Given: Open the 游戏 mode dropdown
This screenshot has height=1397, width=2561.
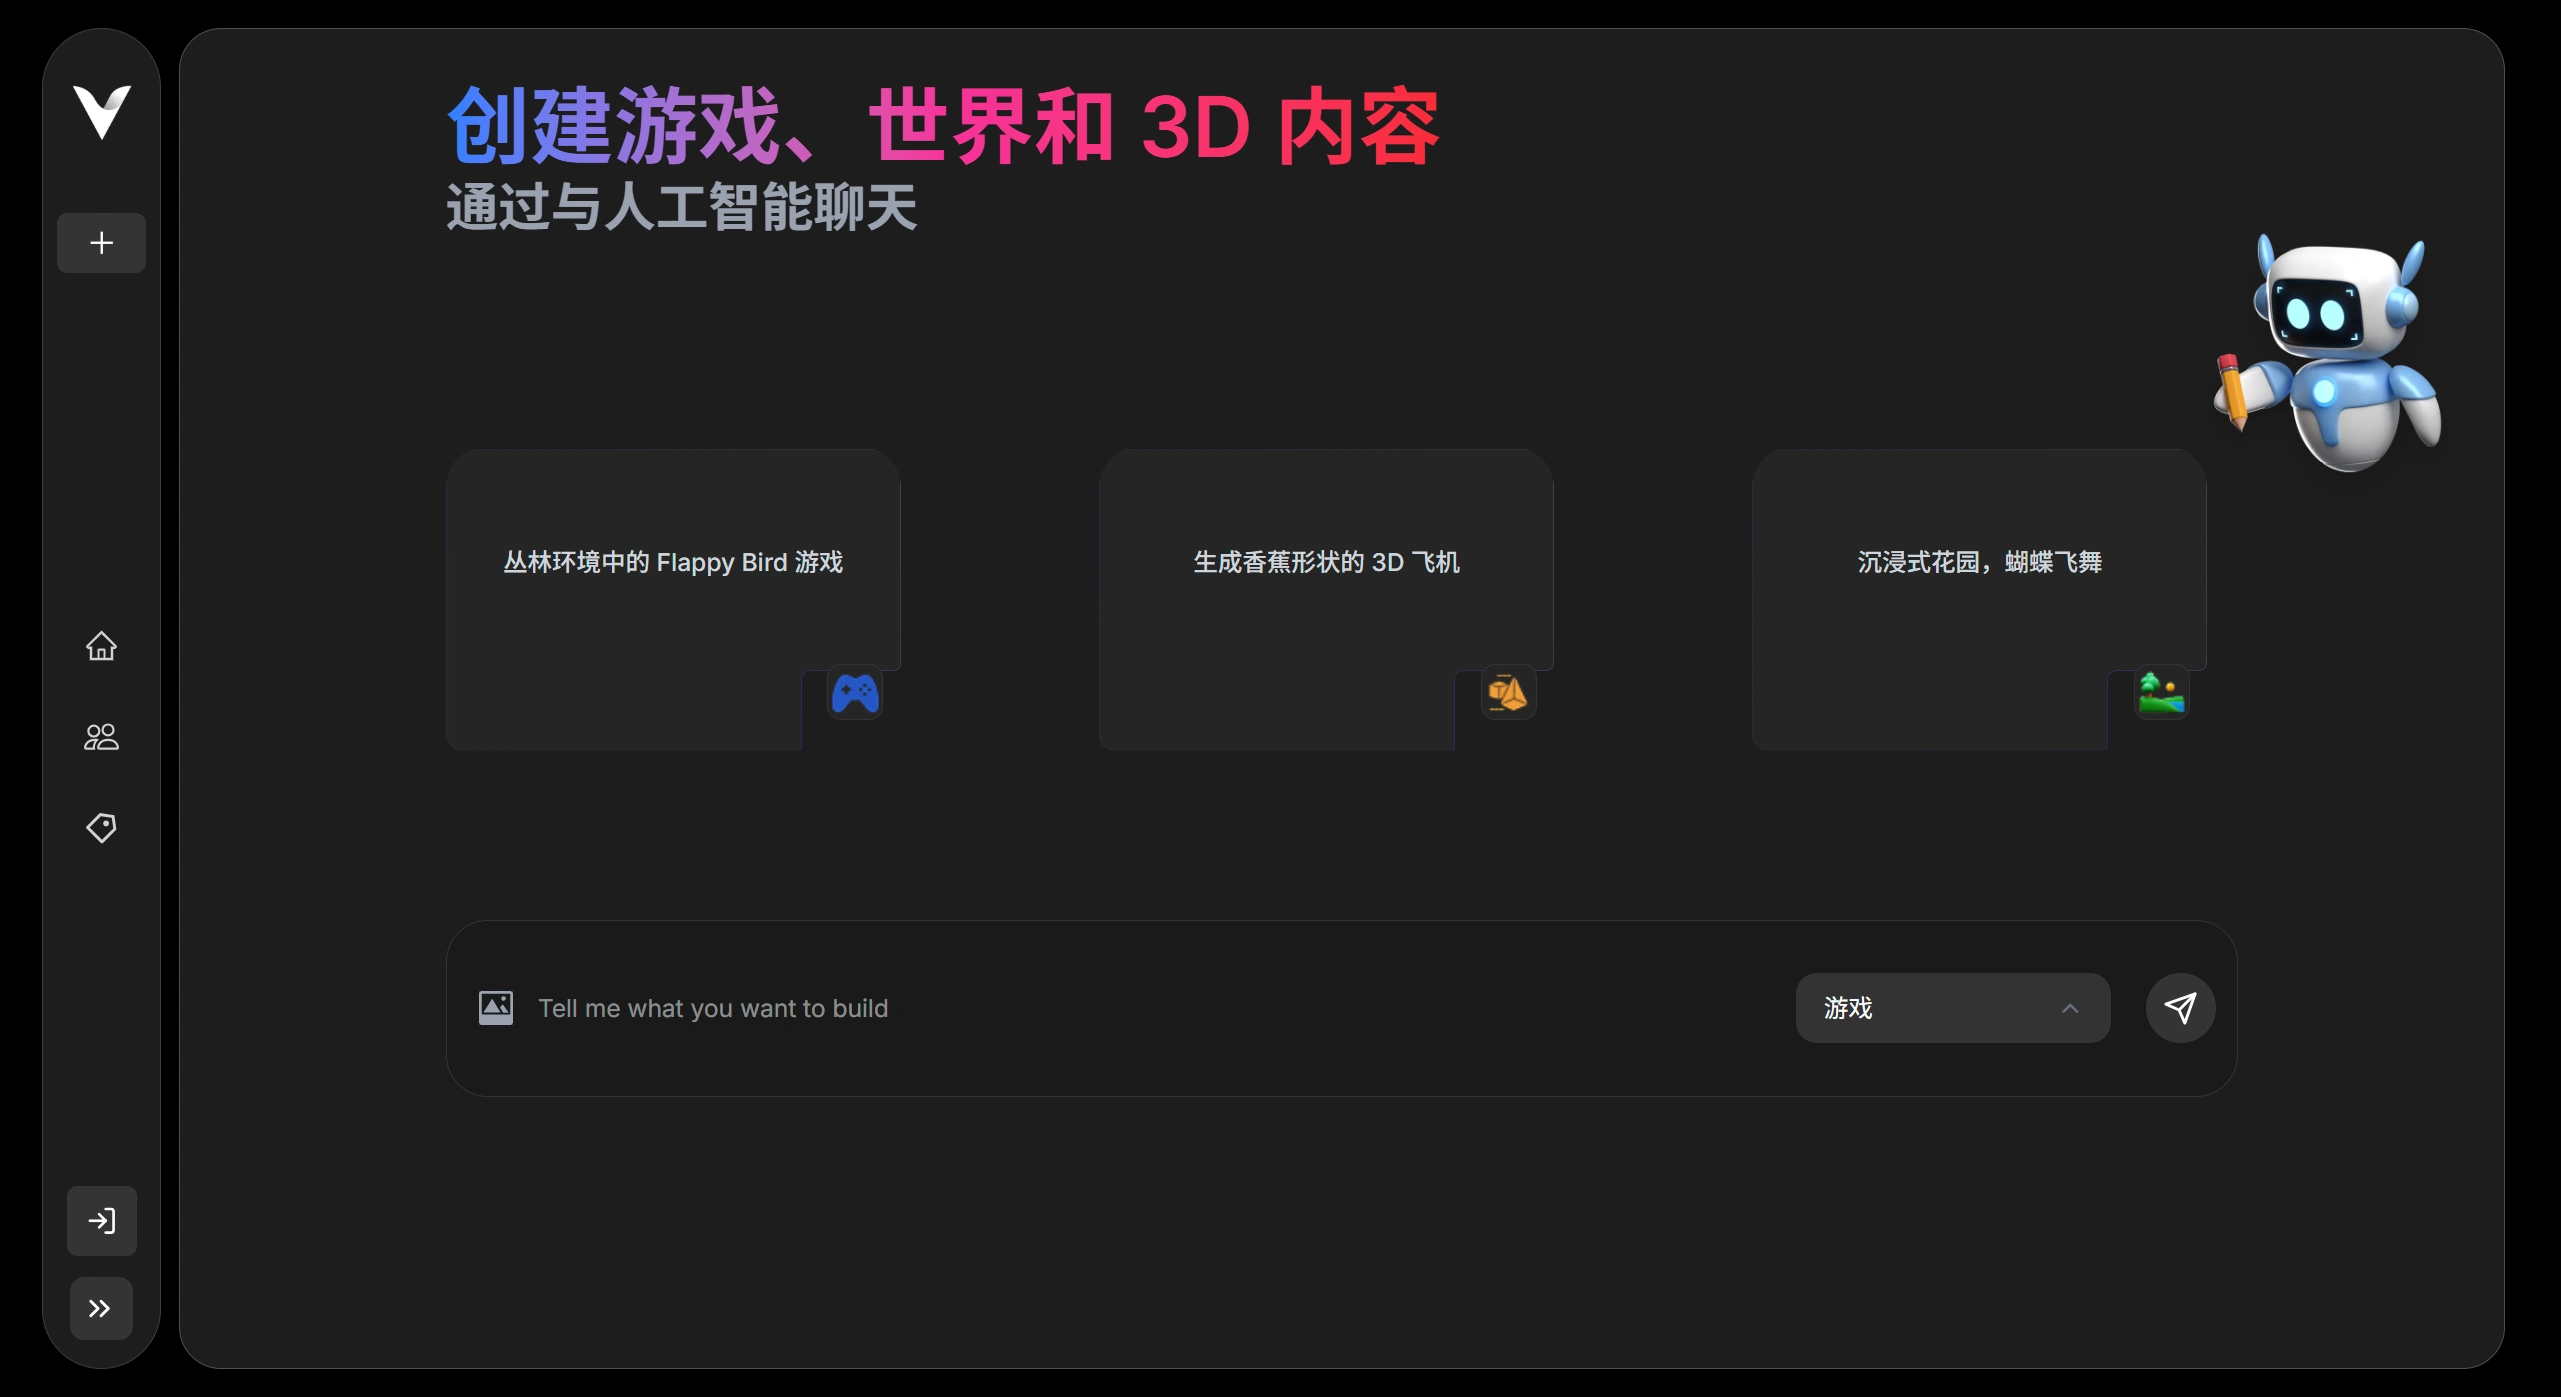Looking at the screenshot, I should pyautogui.click(x=1950, y=1007).
